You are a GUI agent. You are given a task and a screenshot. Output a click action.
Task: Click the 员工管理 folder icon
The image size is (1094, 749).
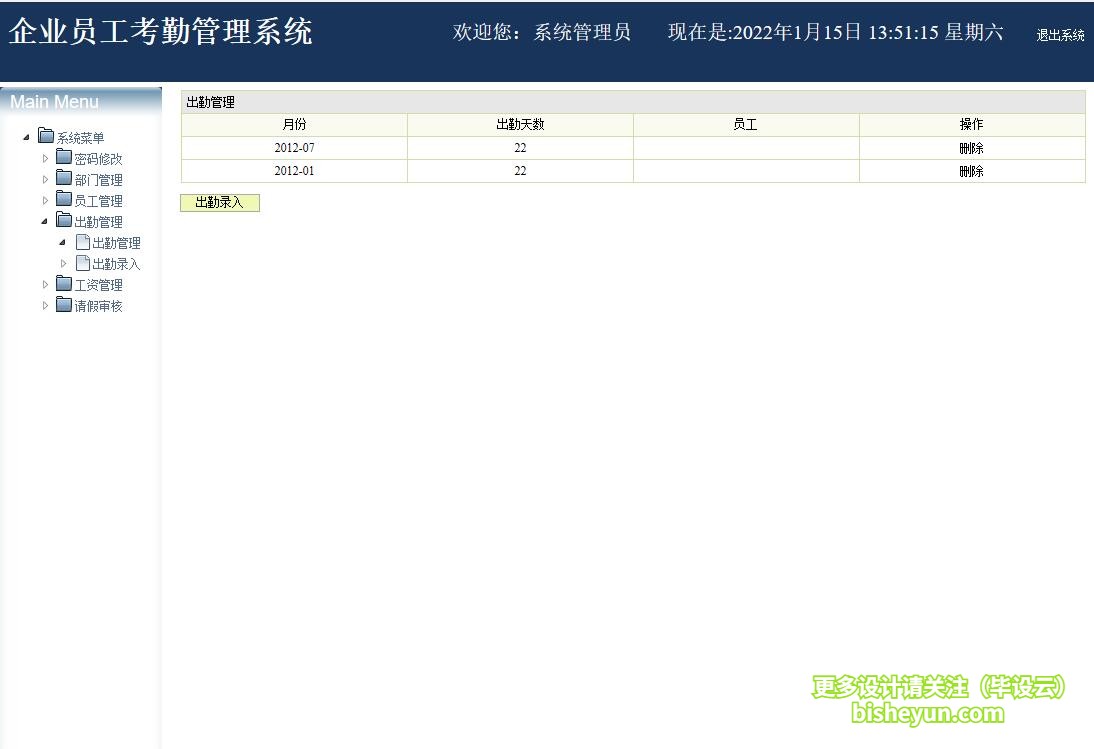click(x=64, y=200)
